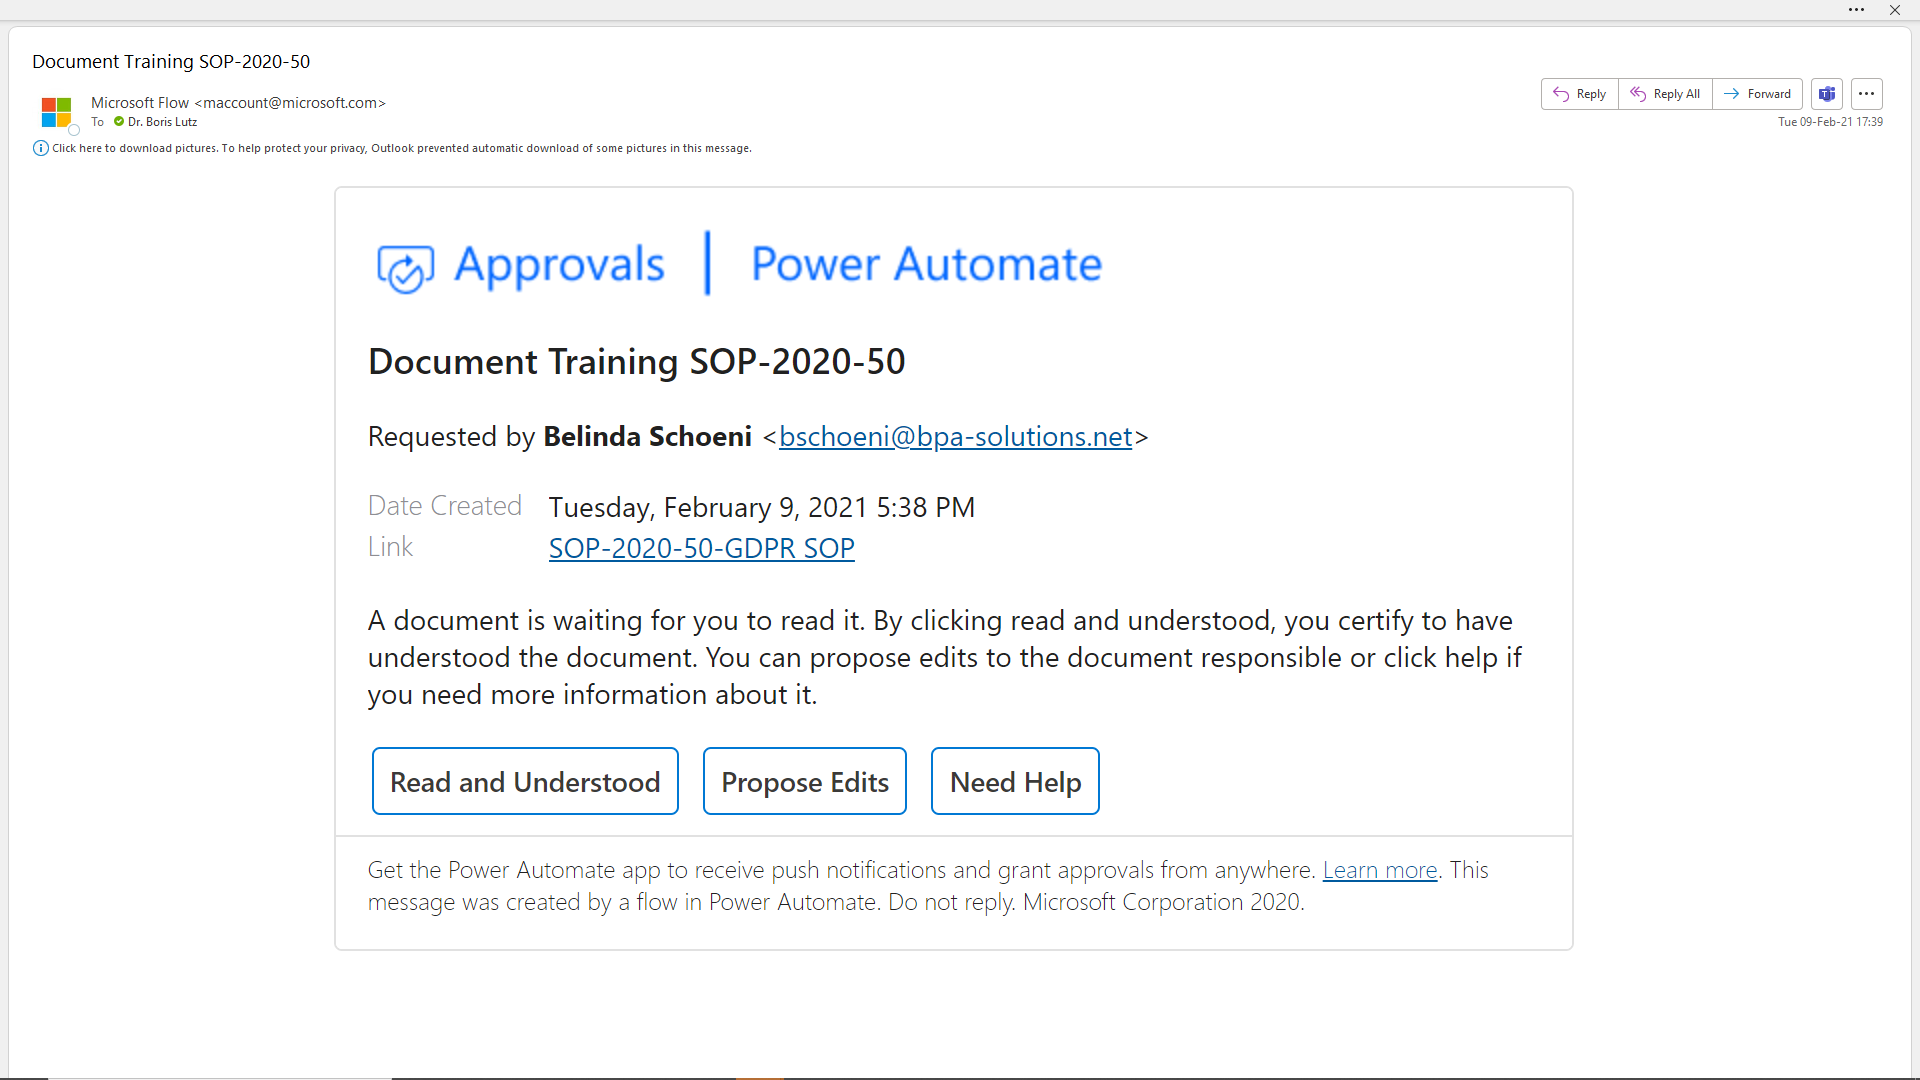Click the info icon in privacy notice

41,148
